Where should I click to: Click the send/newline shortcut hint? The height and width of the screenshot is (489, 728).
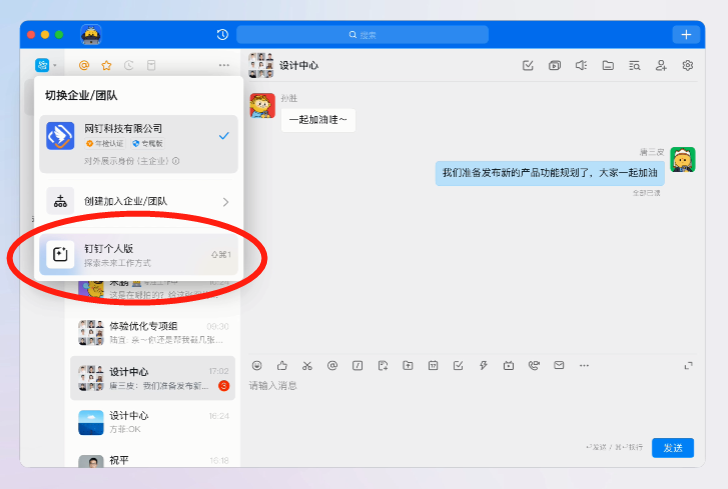pos(615,447)
